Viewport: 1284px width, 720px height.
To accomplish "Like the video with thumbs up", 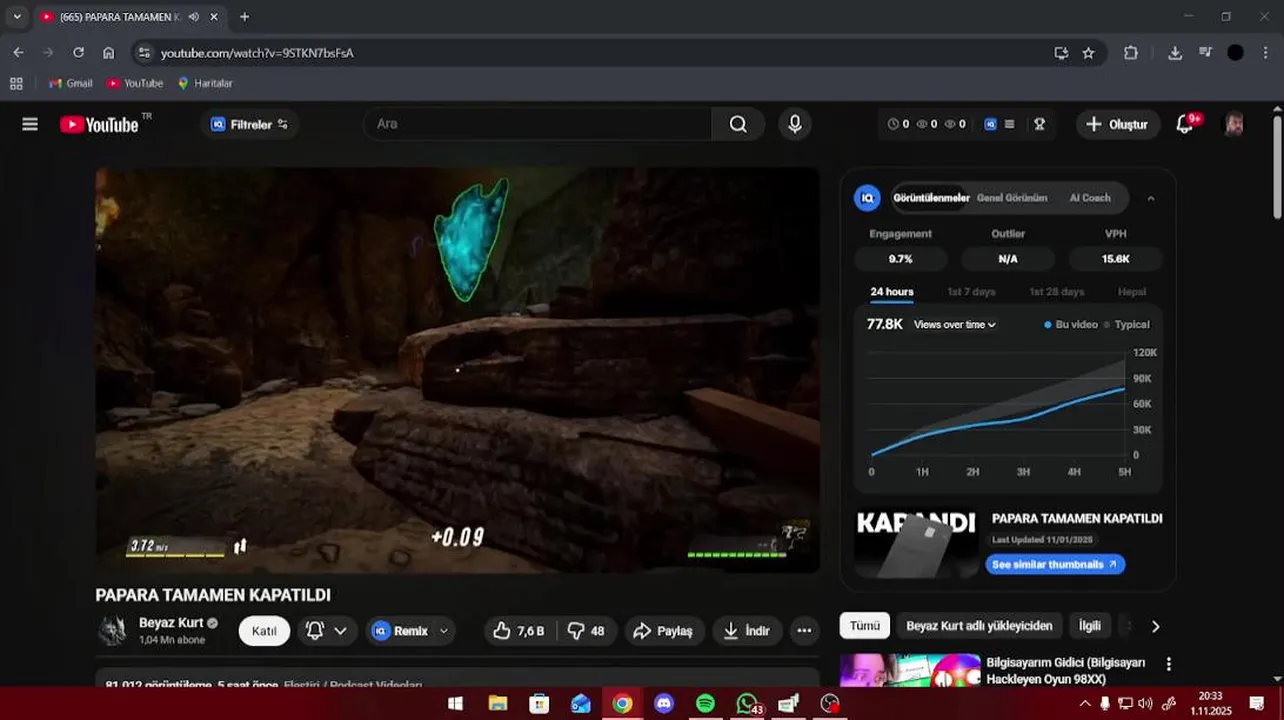I will point(519,631).
